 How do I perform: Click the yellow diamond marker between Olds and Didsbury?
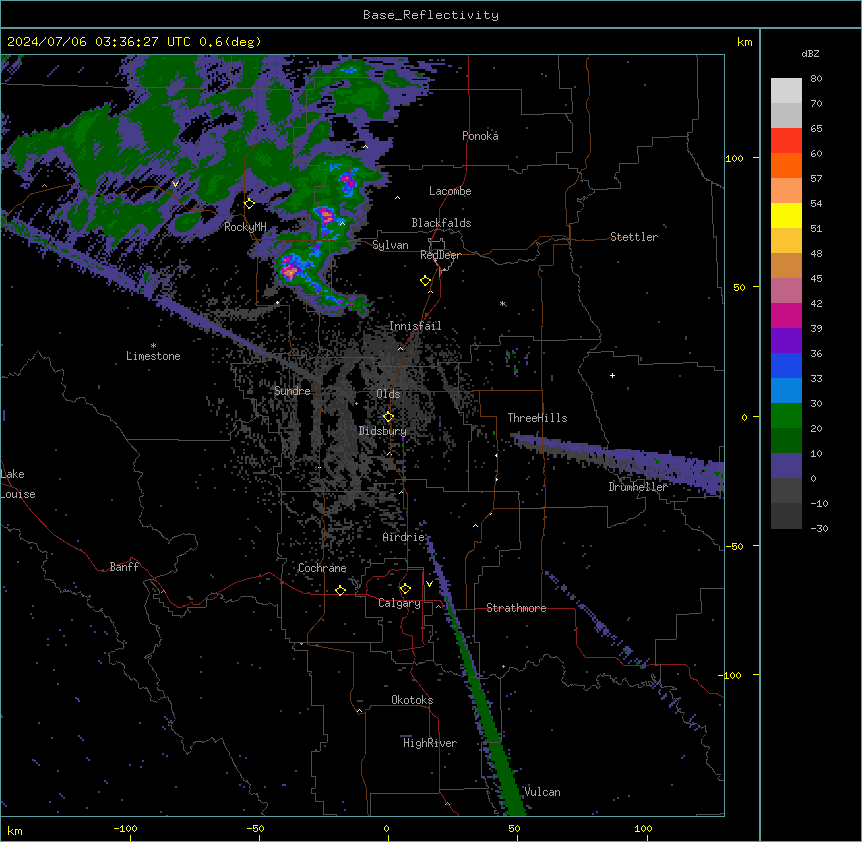[388, 417]
